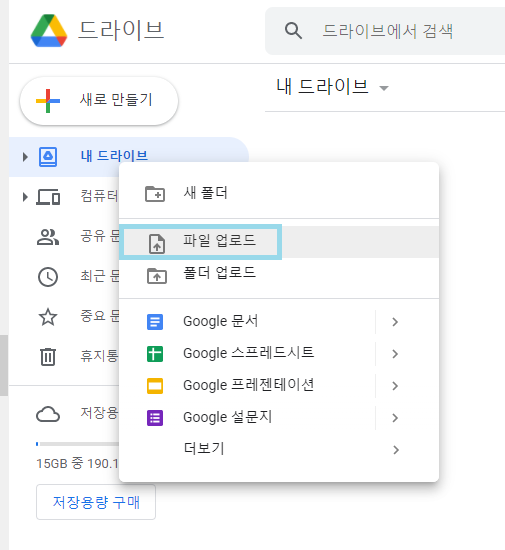Screen dimensions: 505x550
Task: Click the starred star icon
Action: 48,317
